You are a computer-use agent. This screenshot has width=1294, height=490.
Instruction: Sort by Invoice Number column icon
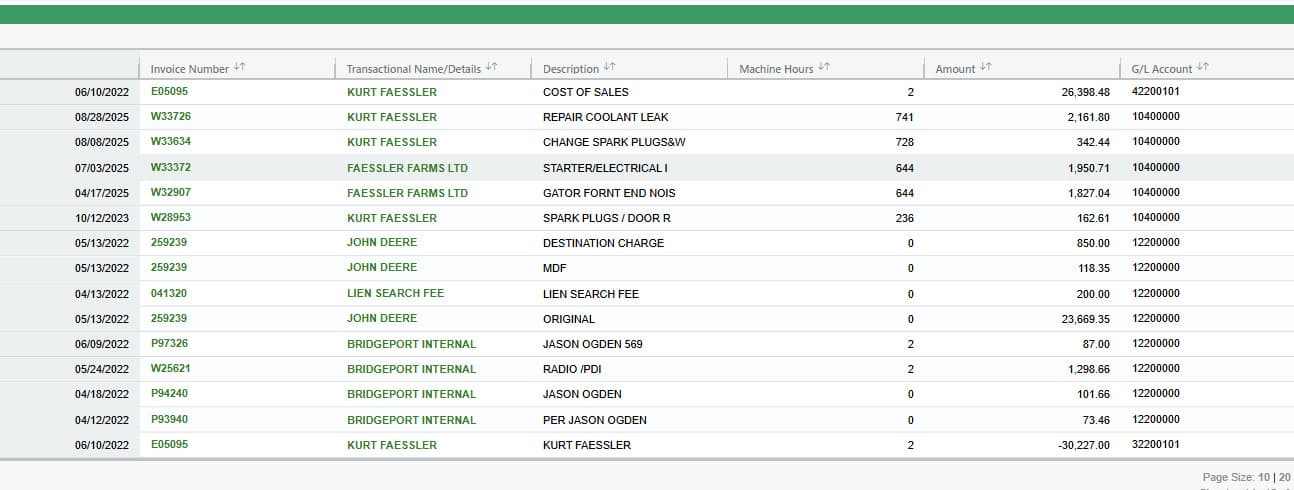[239, 68]
